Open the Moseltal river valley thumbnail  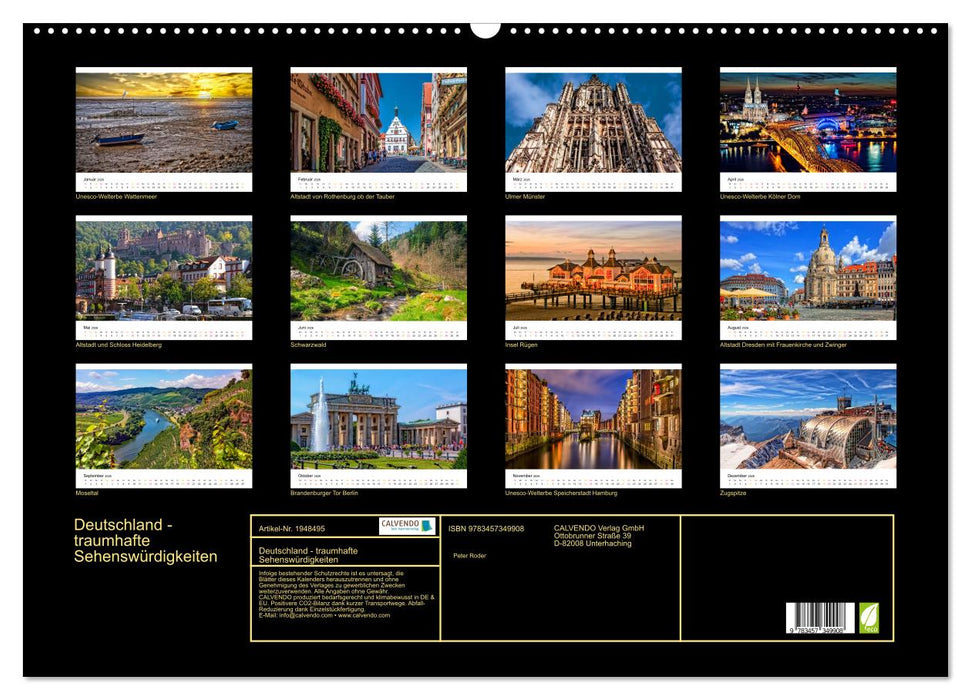click(164, 417)
